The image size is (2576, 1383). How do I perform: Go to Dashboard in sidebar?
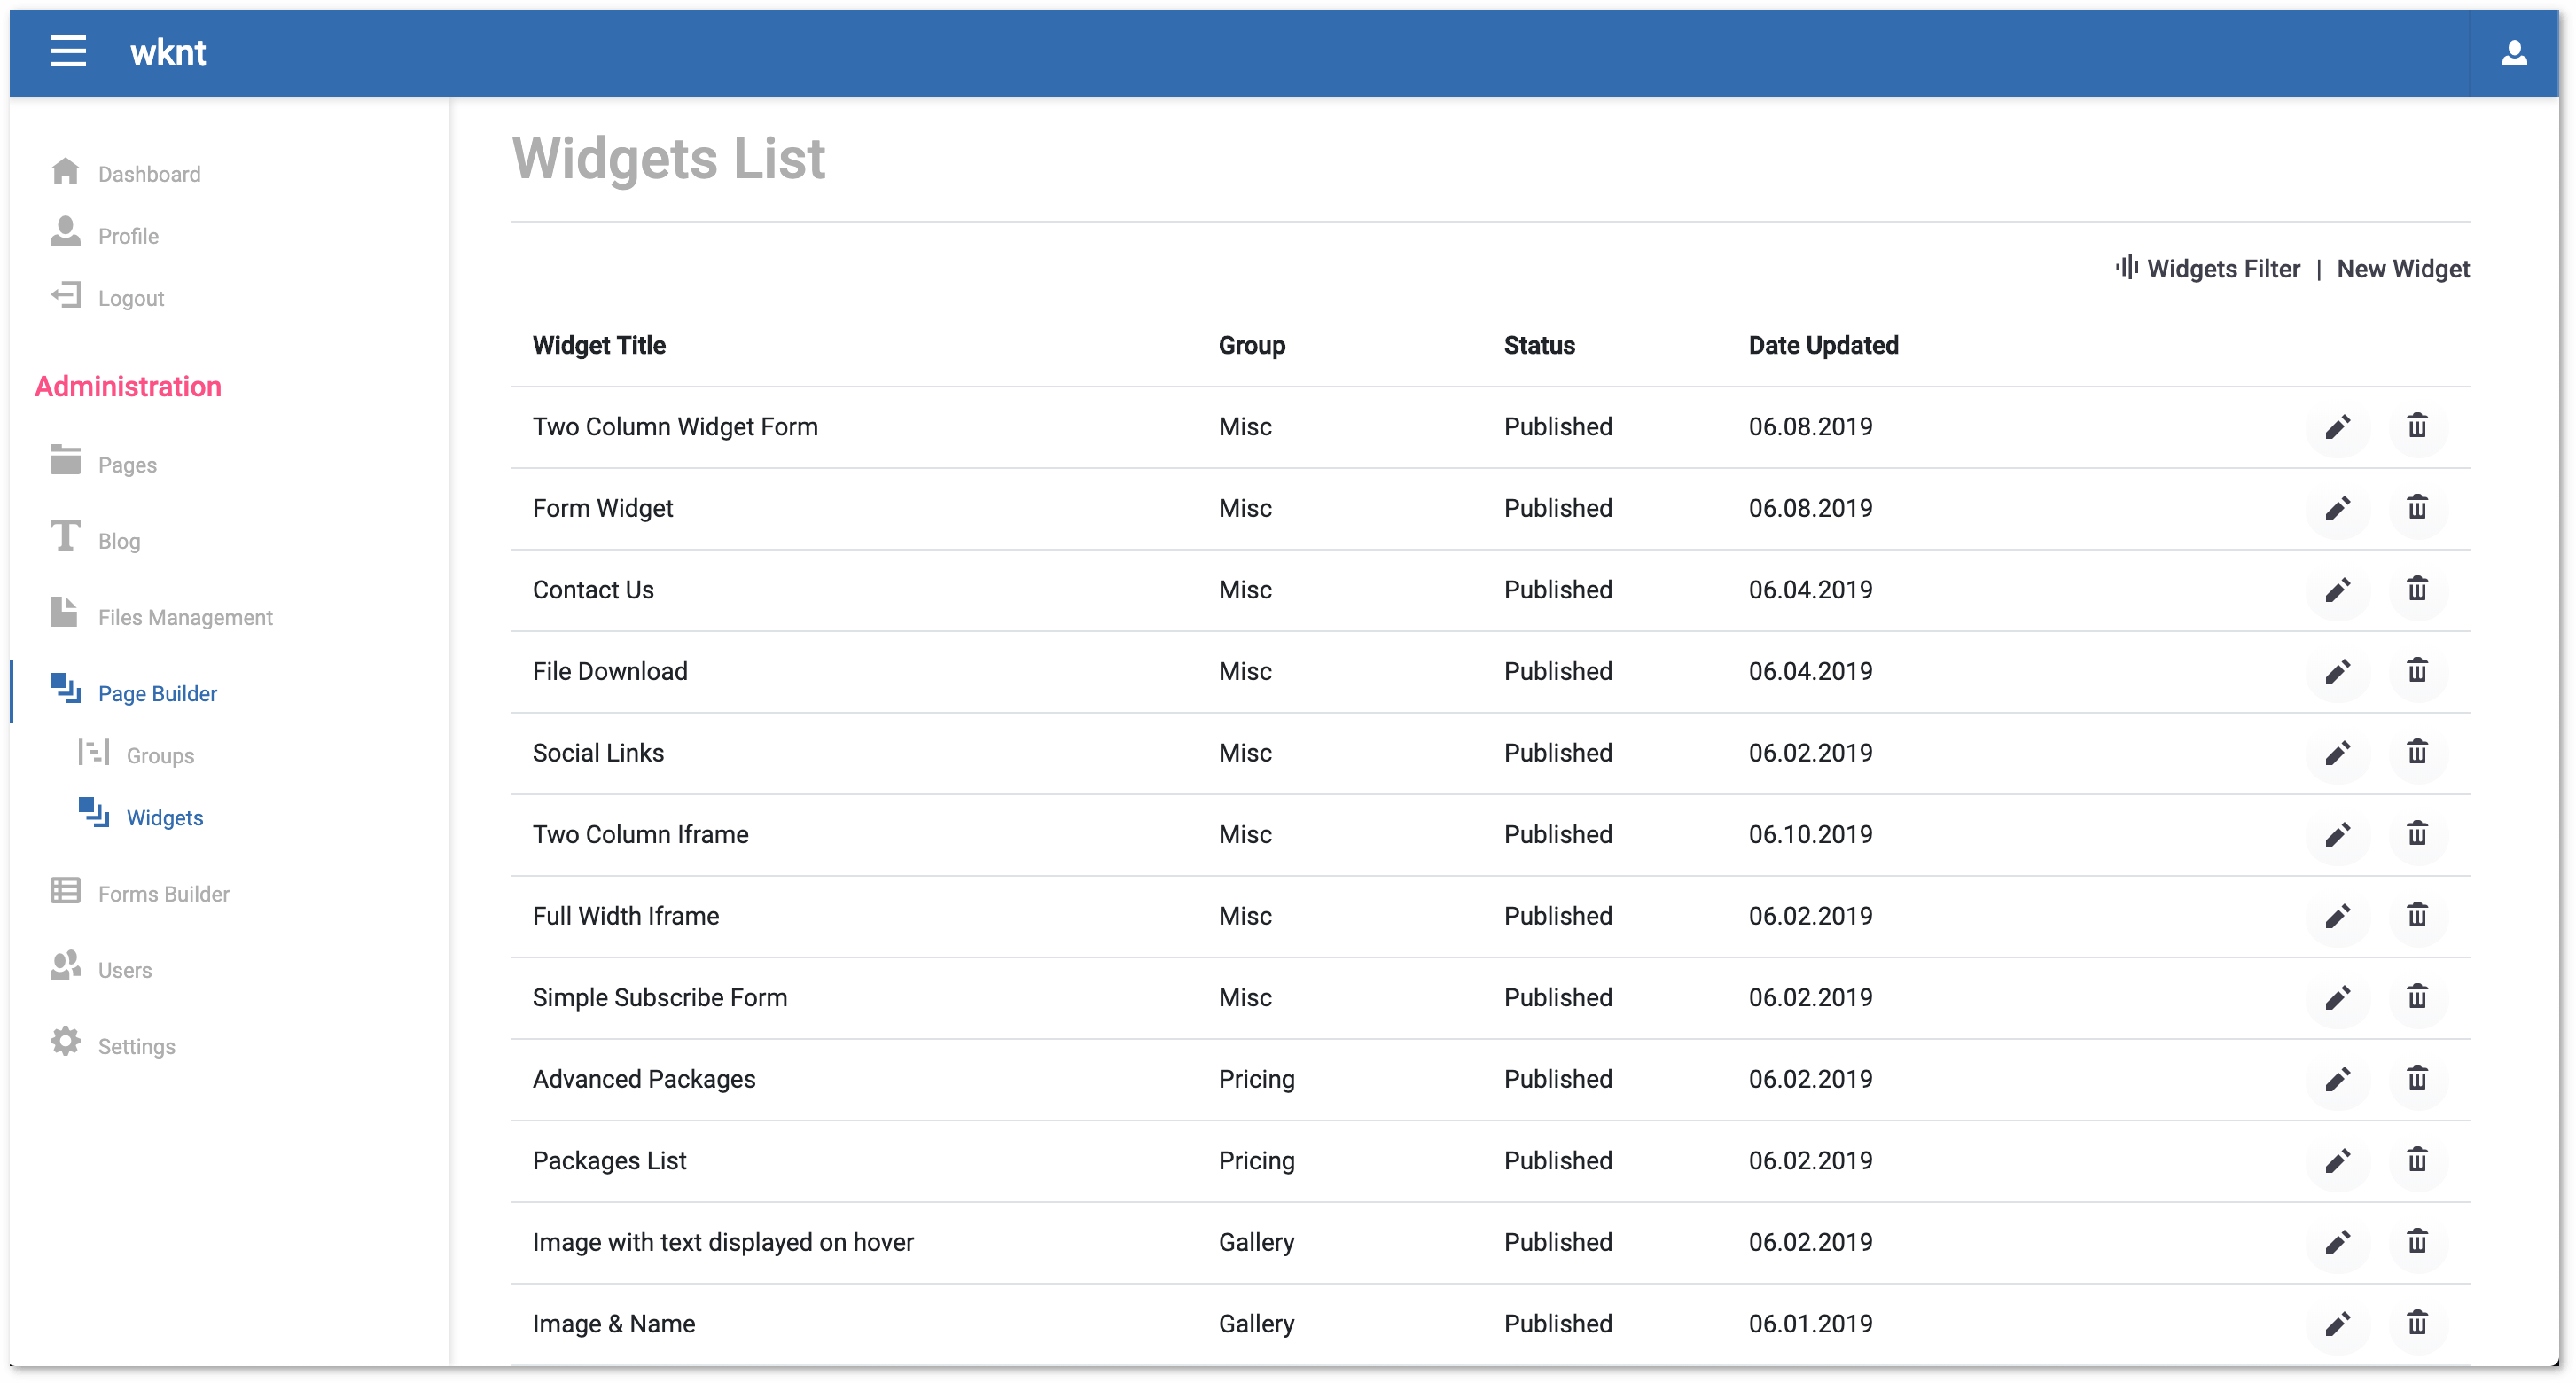[x=125, y=173]
